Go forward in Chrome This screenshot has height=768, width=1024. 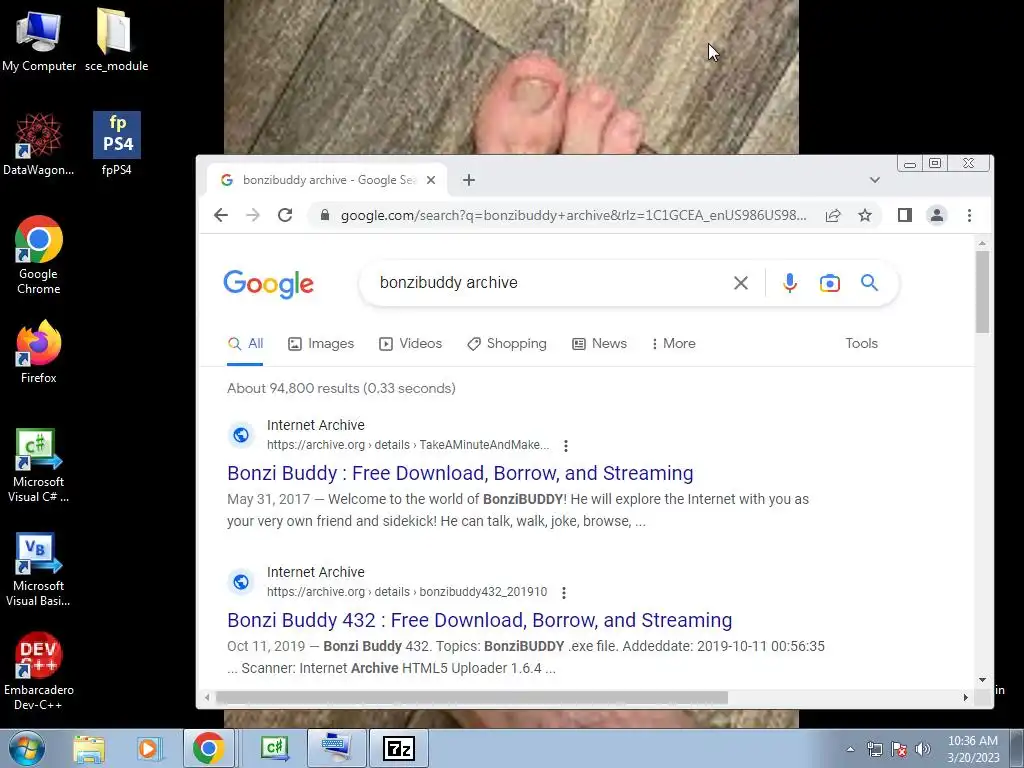[x=253, y=215]
